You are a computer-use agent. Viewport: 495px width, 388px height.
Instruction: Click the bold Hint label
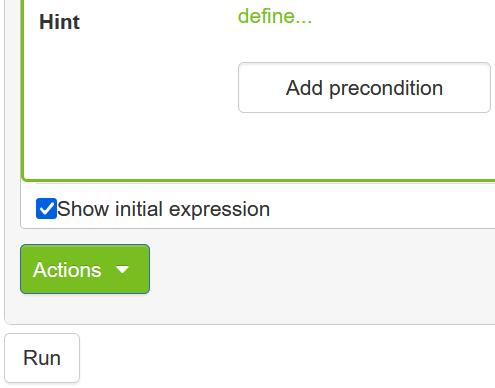(x=59, y=22)
